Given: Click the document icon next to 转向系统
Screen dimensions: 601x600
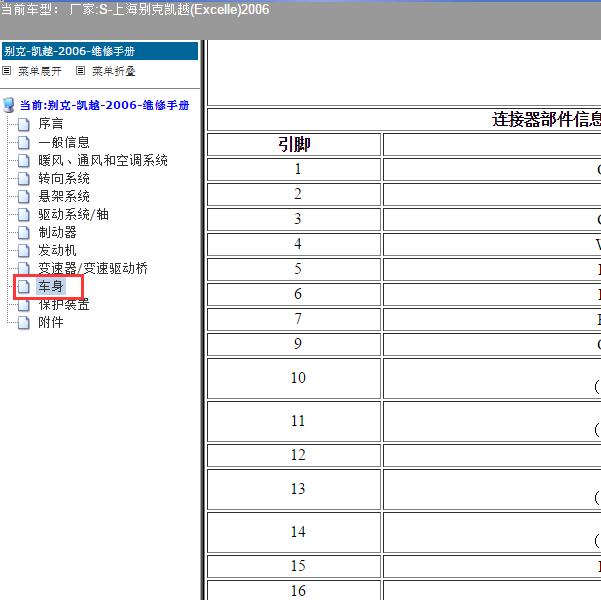Looking at the screenshot, I should (24, 178).
